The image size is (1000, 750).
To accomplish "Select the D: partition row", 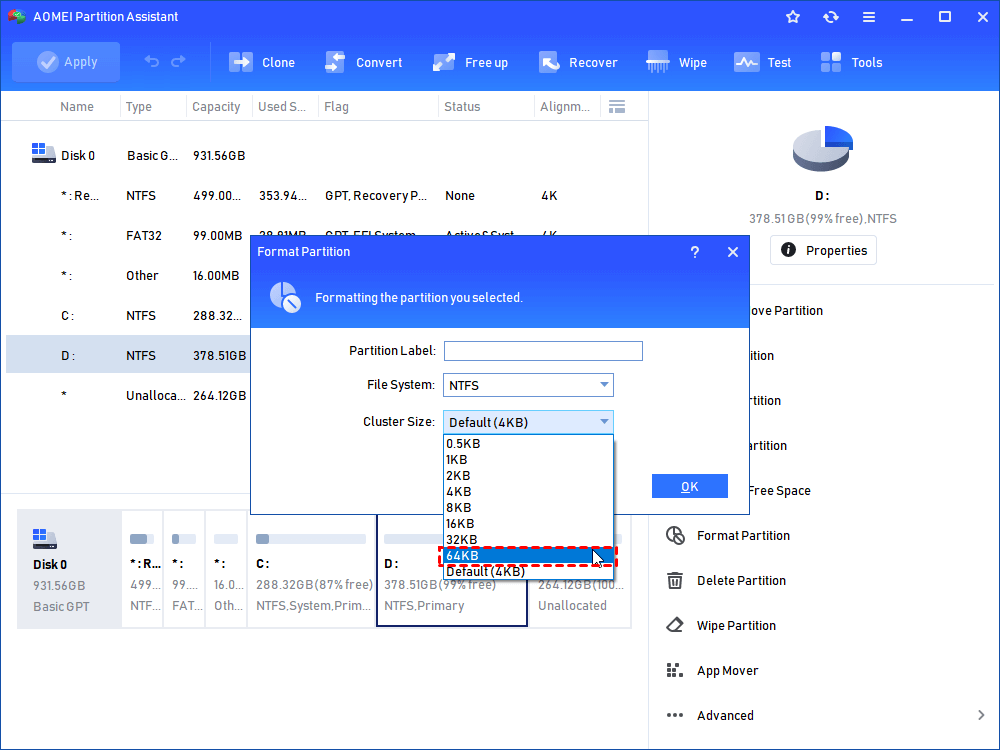I will click(128, 355).
